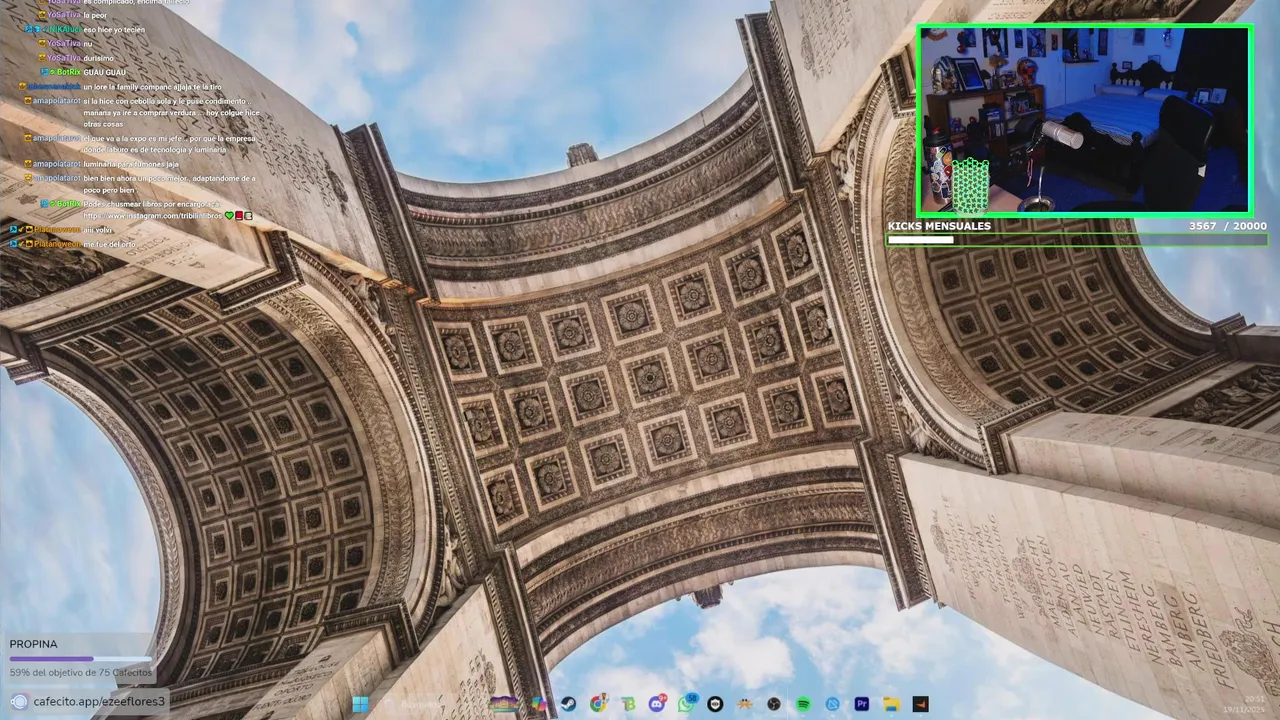
Task: Open Steam from the taskbar
Action: 568,704
